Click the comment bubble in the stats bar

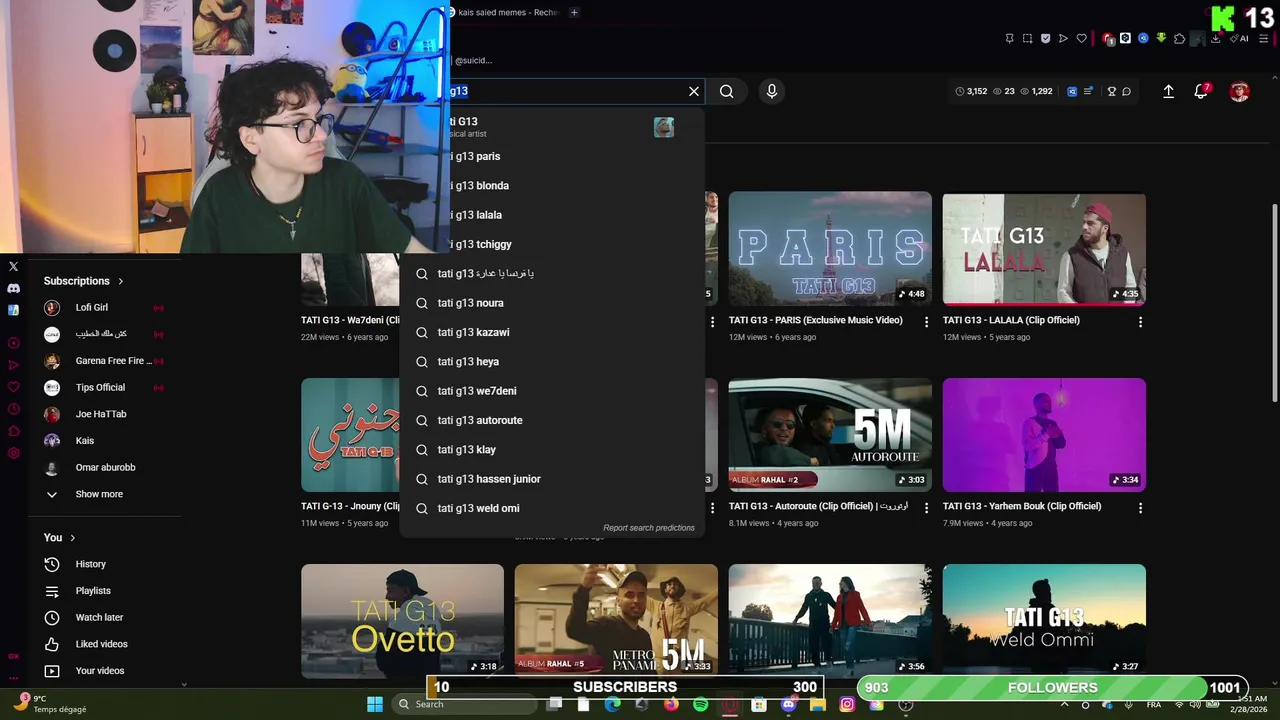click(x=1126, y=91)
